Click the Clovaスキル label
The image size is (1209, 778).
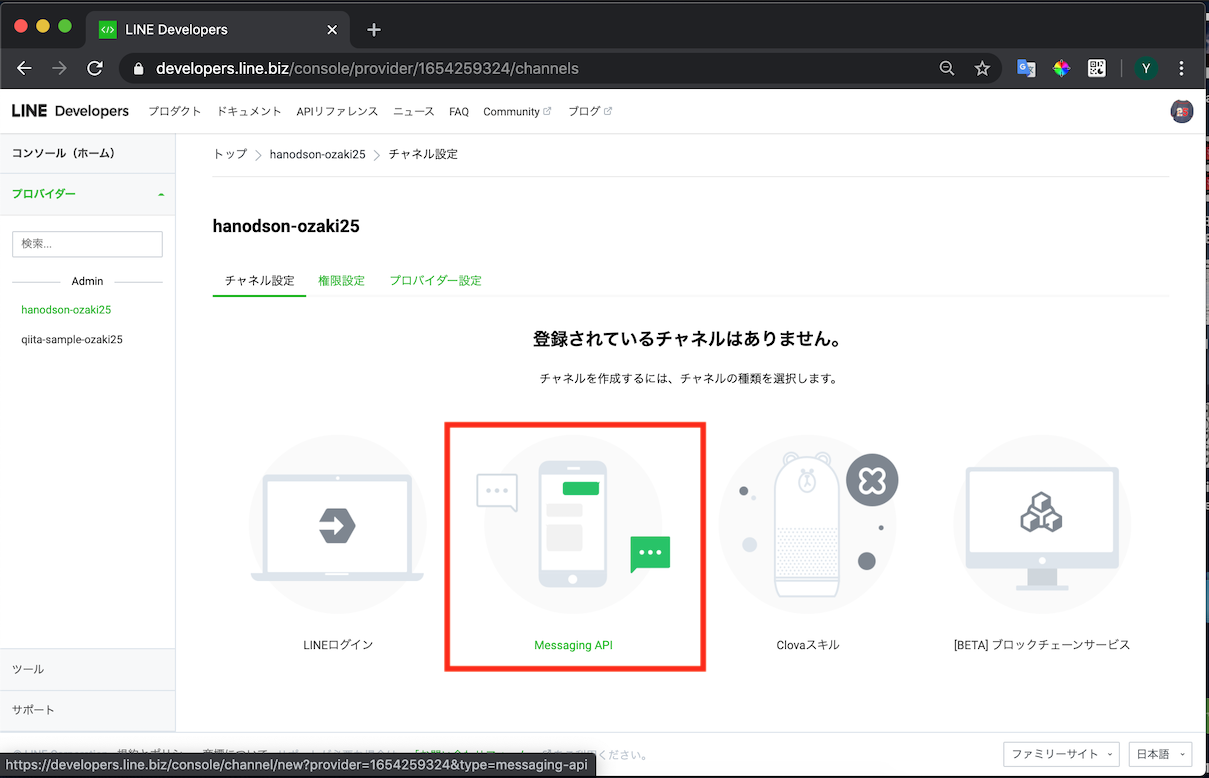pyautogui.click(x=808, y=645)
